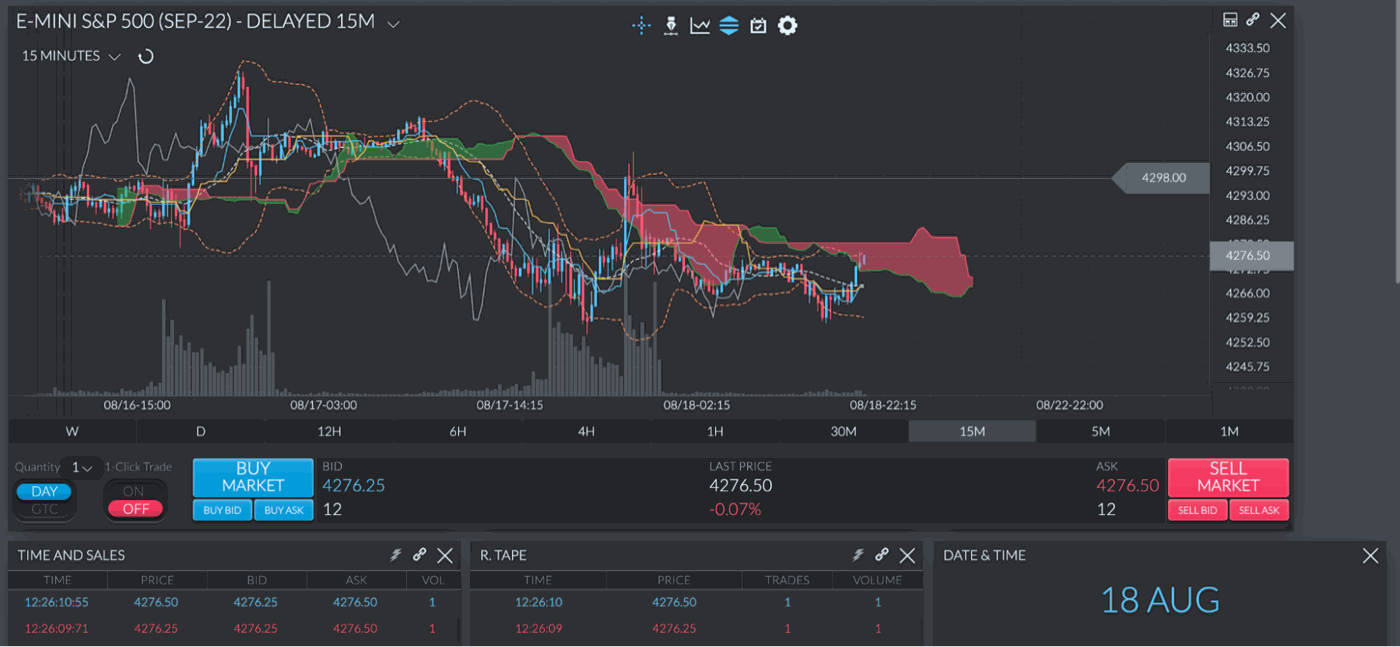The image size is (1400, 647).
Task: Click R. Tape row 12:26:10
Action: point(697,603)
